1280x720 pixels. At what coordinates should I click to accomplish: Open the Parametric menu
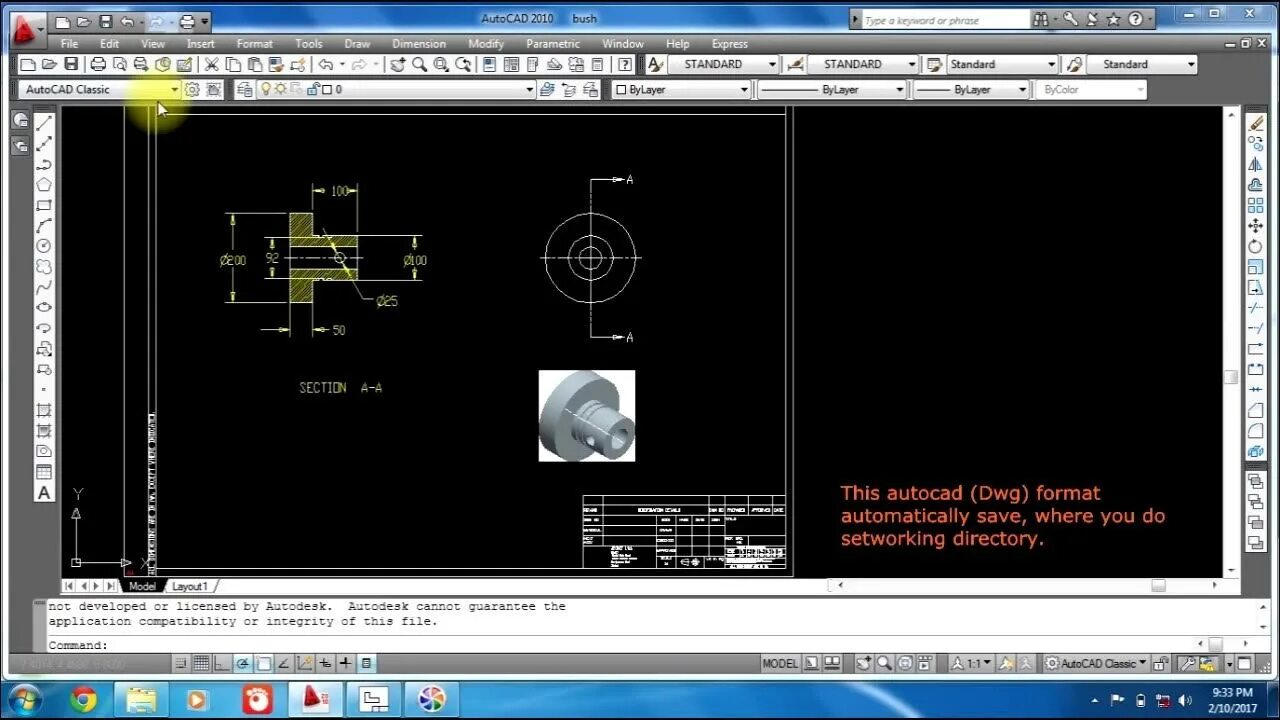[x=553, y=44]
